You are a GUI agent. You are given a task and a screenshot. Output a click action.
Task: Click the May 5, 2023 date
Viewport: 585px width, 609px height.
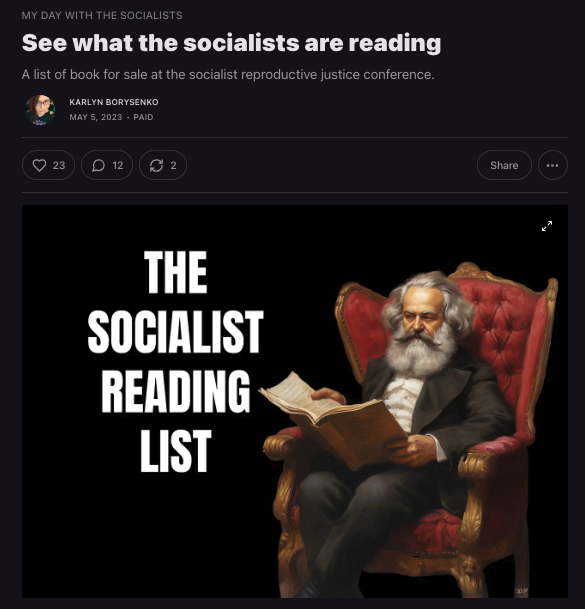(x=96, y=117)
